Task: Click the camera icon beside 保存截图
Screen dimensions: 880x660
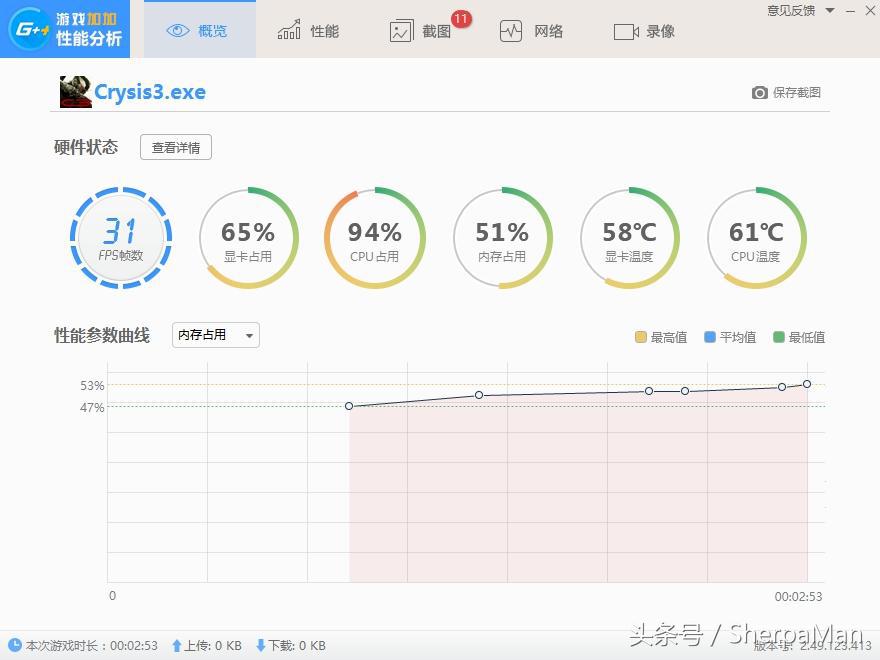Action: (759, 93)
